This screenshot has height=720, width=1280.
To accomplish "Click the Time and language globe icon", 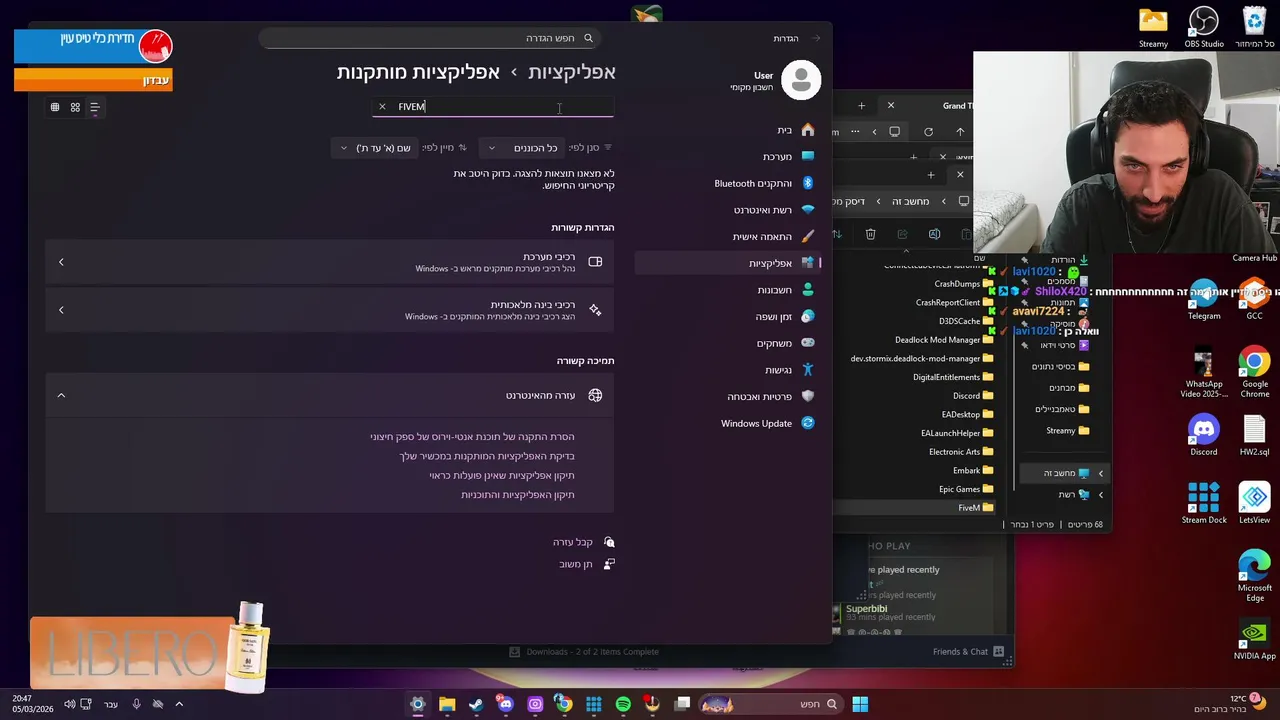I will click(x=808, y=316).
